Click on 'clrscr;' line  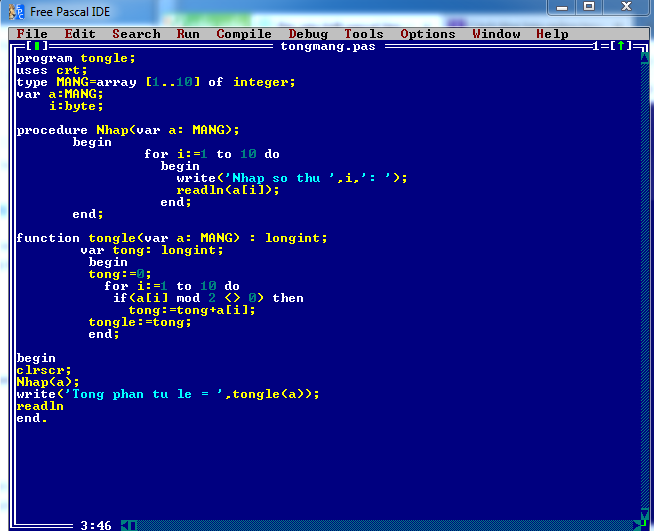point(44,370)
